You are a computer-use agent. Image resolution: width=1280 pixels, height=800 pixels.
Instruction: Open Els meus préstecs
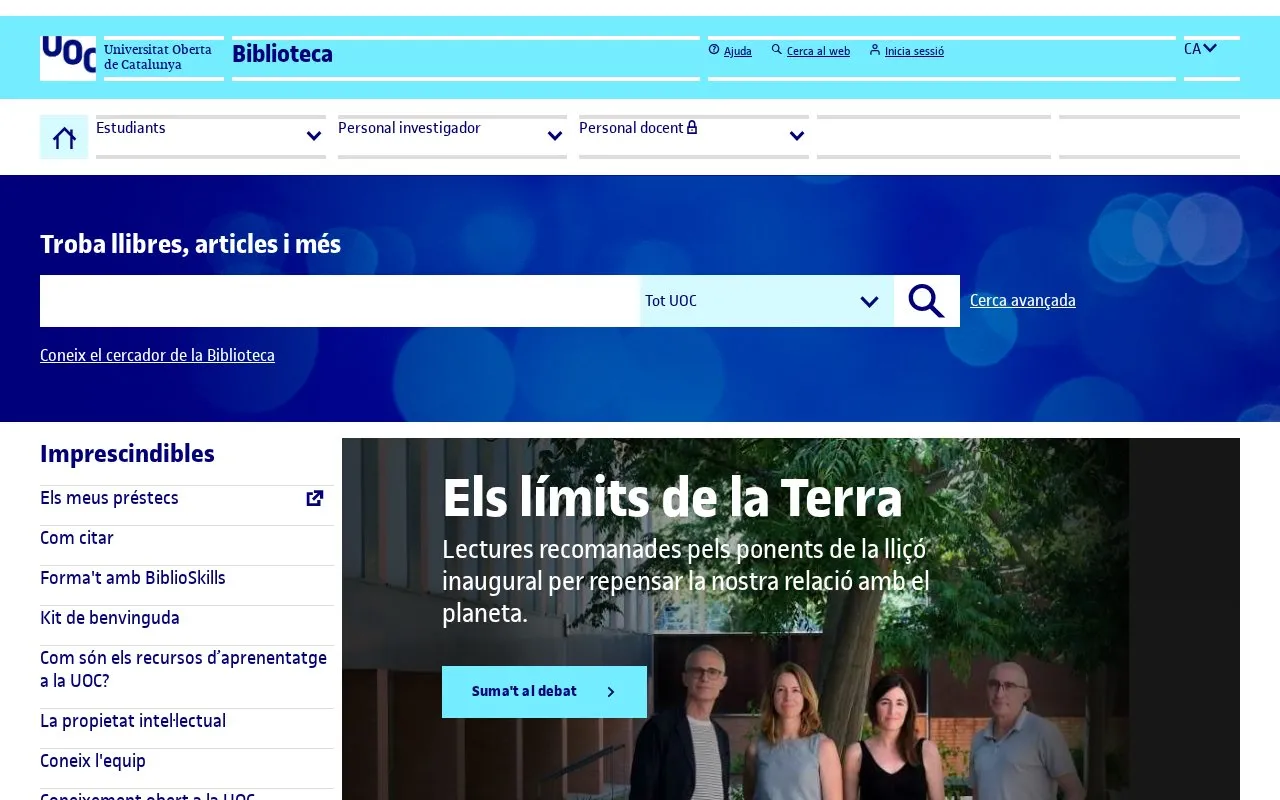point(109,498)
